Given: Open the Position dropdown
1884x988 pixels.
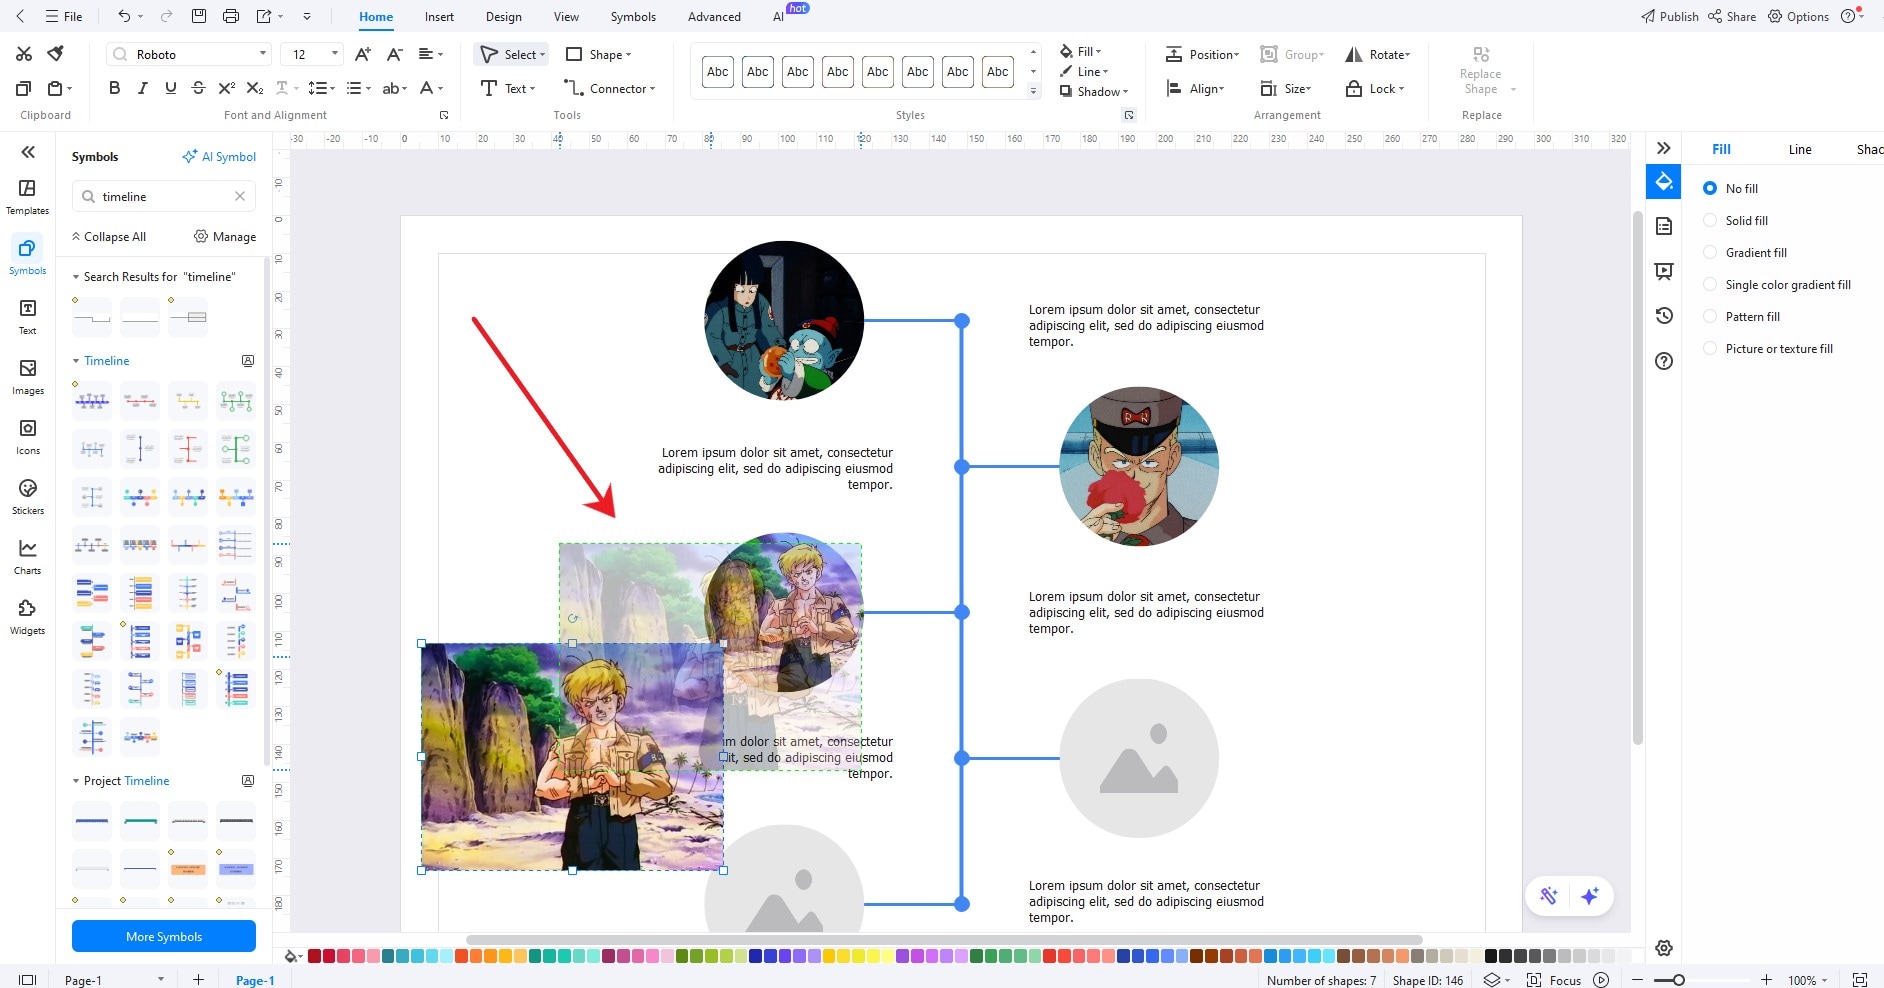Looking at the screenshot, I should coord(1202,55).
